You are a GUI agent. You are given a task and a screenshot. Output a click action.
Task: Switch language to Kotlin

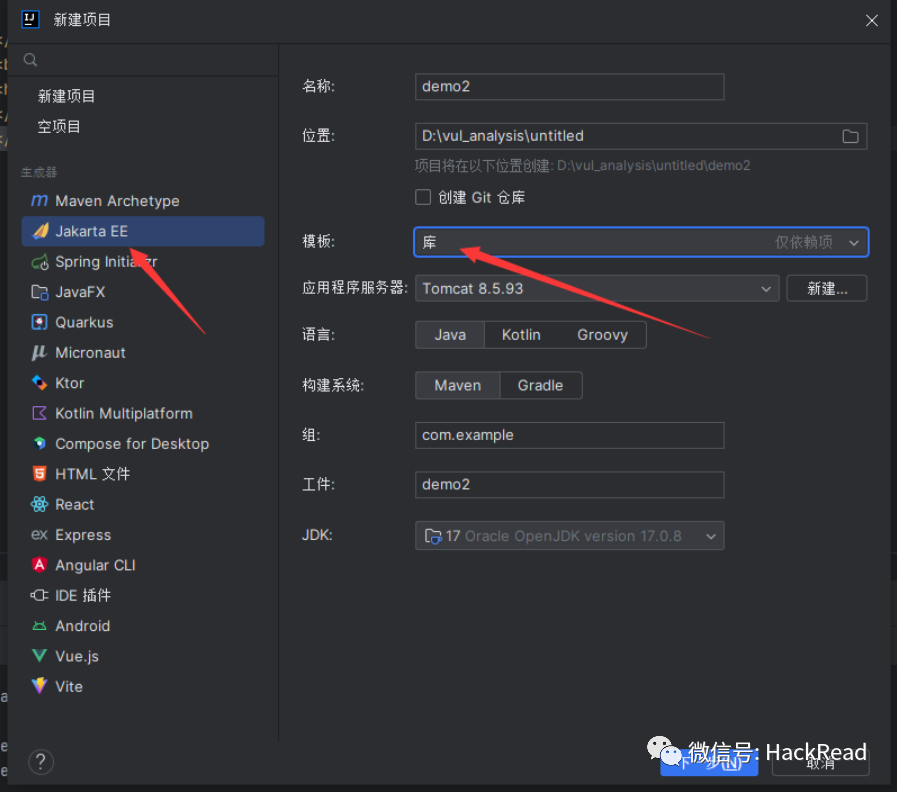tap(521, 335)
